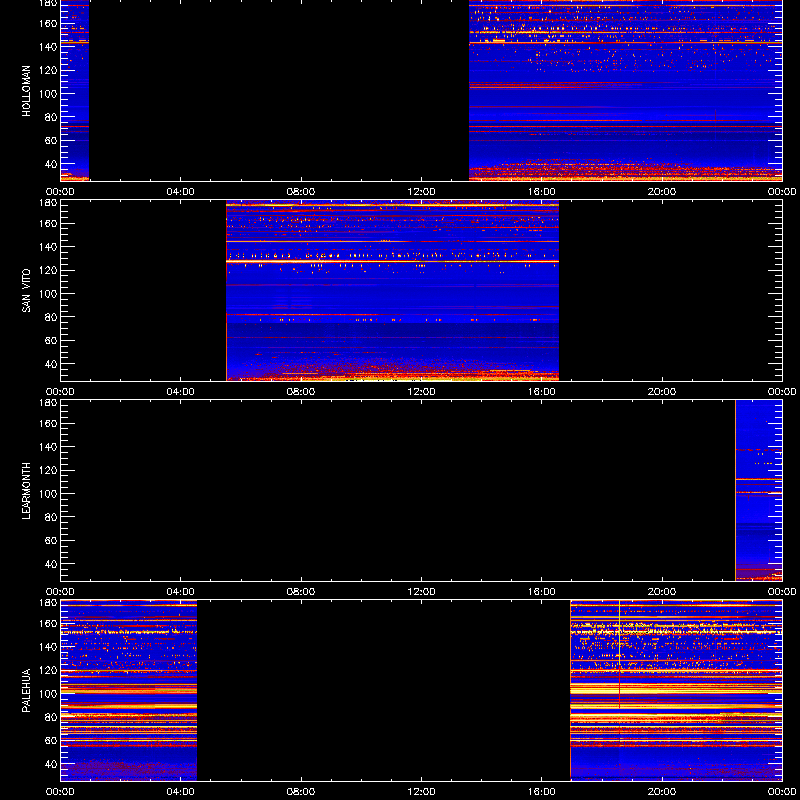Pick the 80 frequency tick on Learmonth axis

click(x=52, y=517)
